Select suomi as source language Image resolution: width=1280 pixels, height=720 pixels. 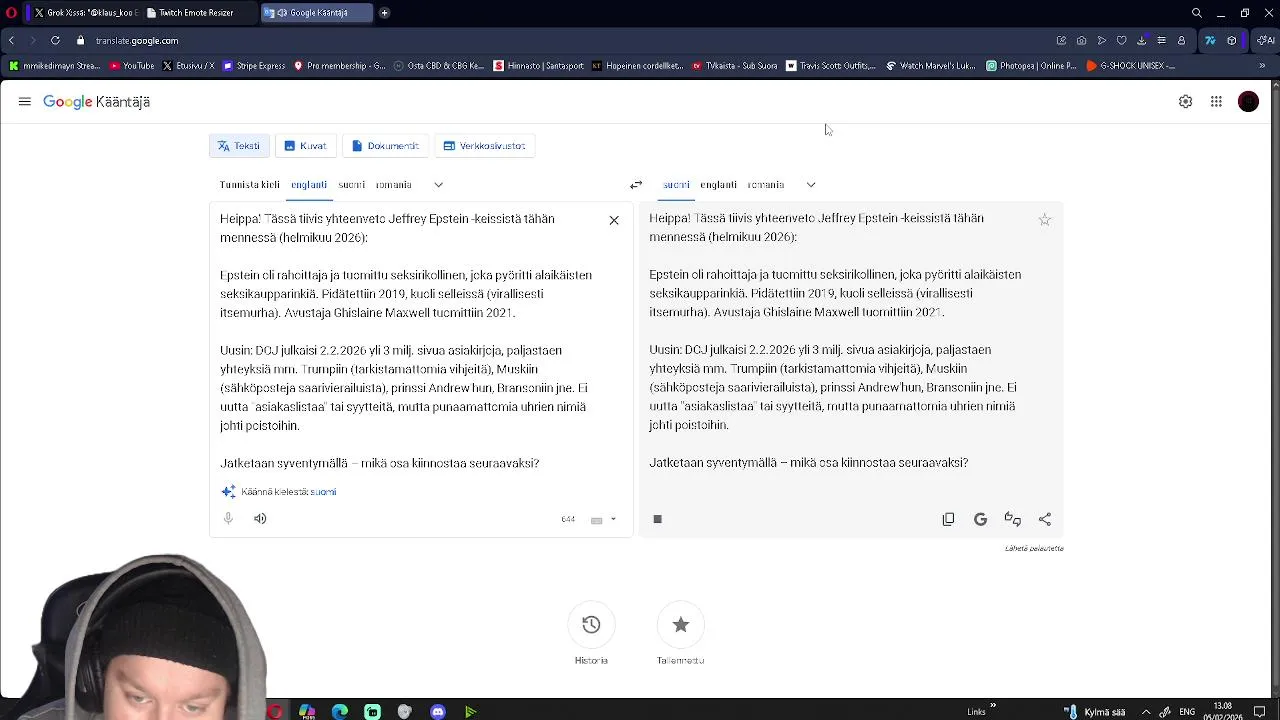(x=351, y=185)
